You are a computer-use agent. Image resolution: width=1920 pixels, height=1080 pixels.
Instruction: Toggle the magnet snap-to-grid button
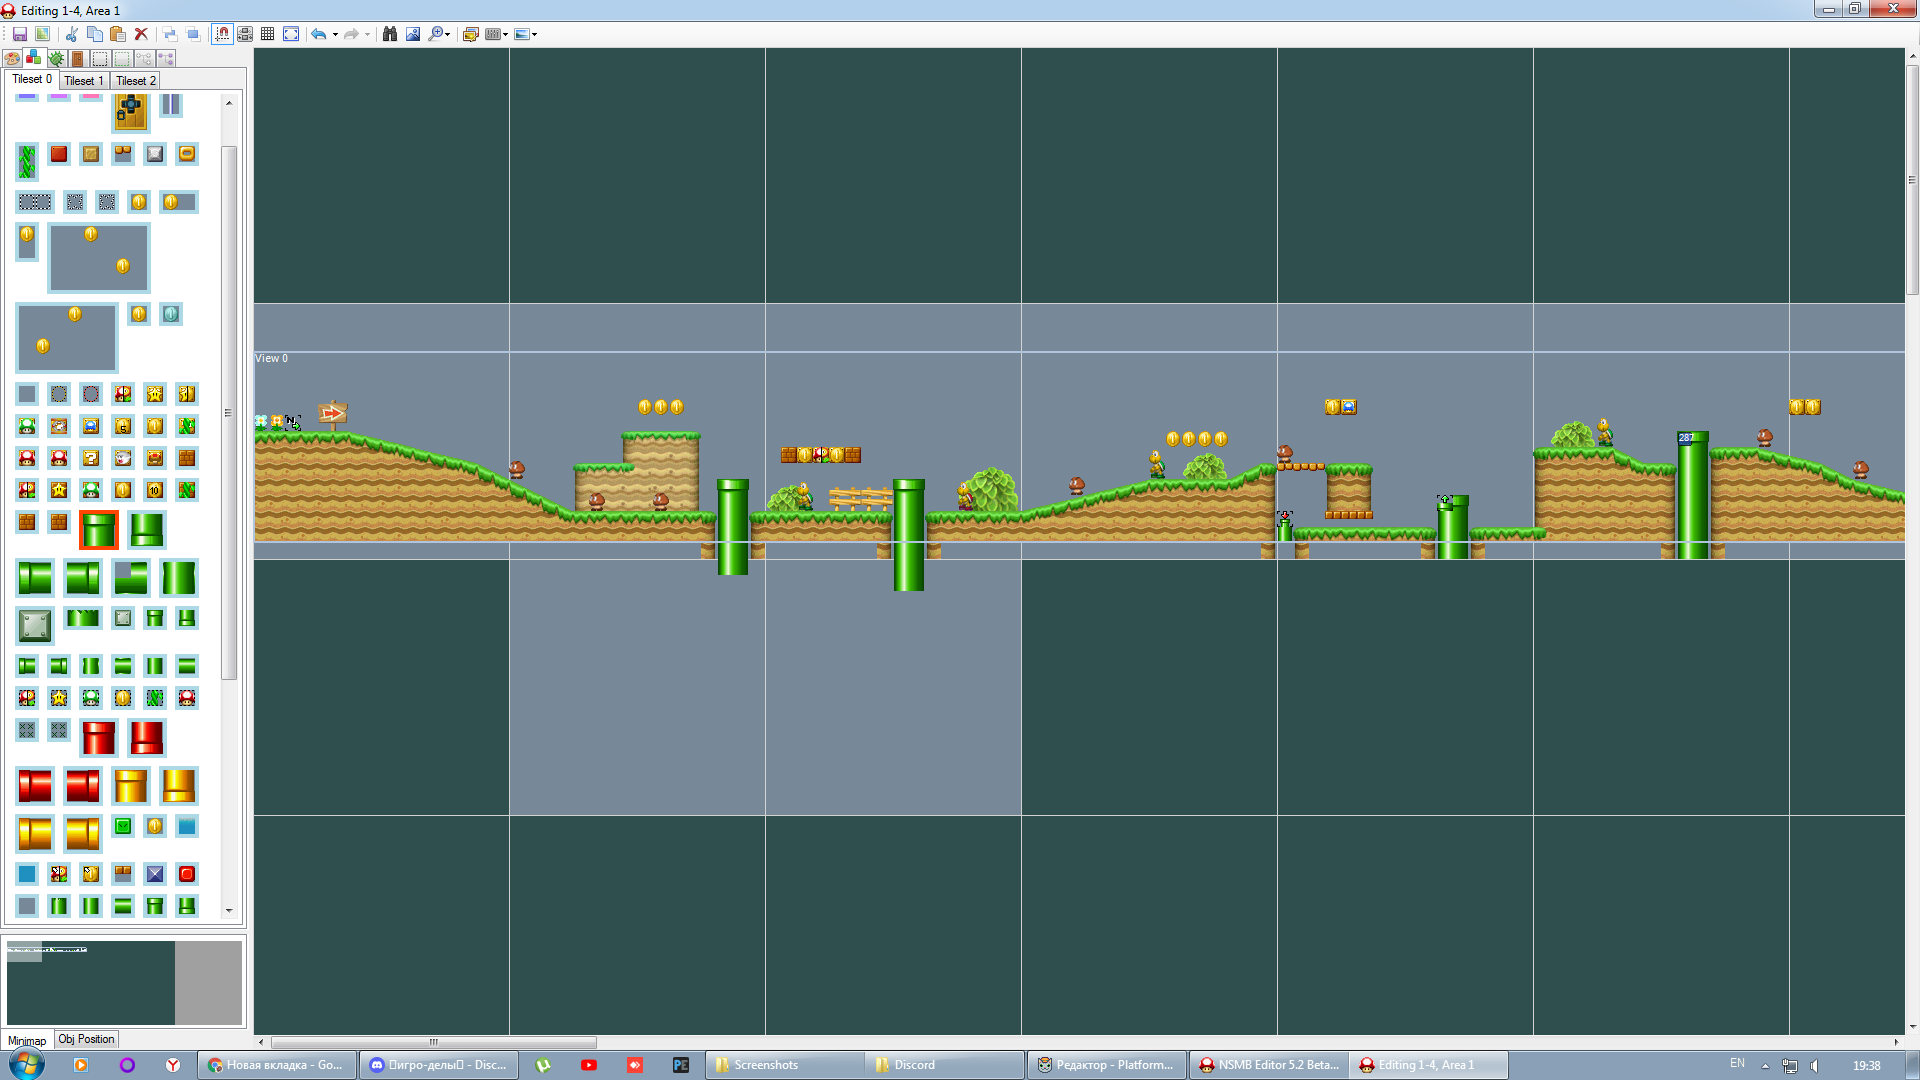222,34
